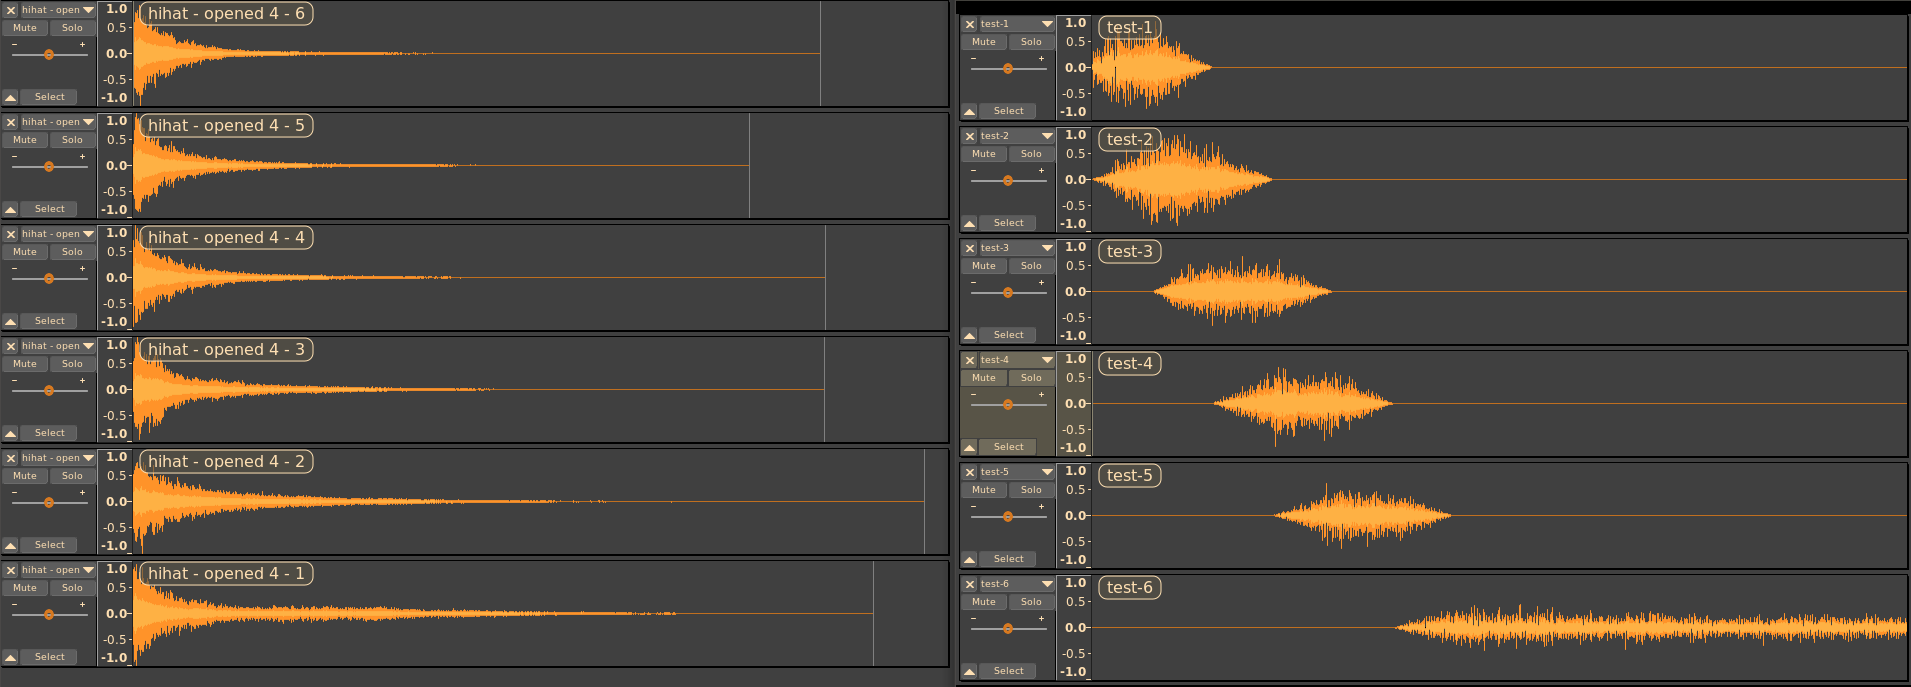Image resolution: width=1911 pixels, height=687 pixels.
Task: Solo the test-5 track
Action: [x=1031, y=490]
